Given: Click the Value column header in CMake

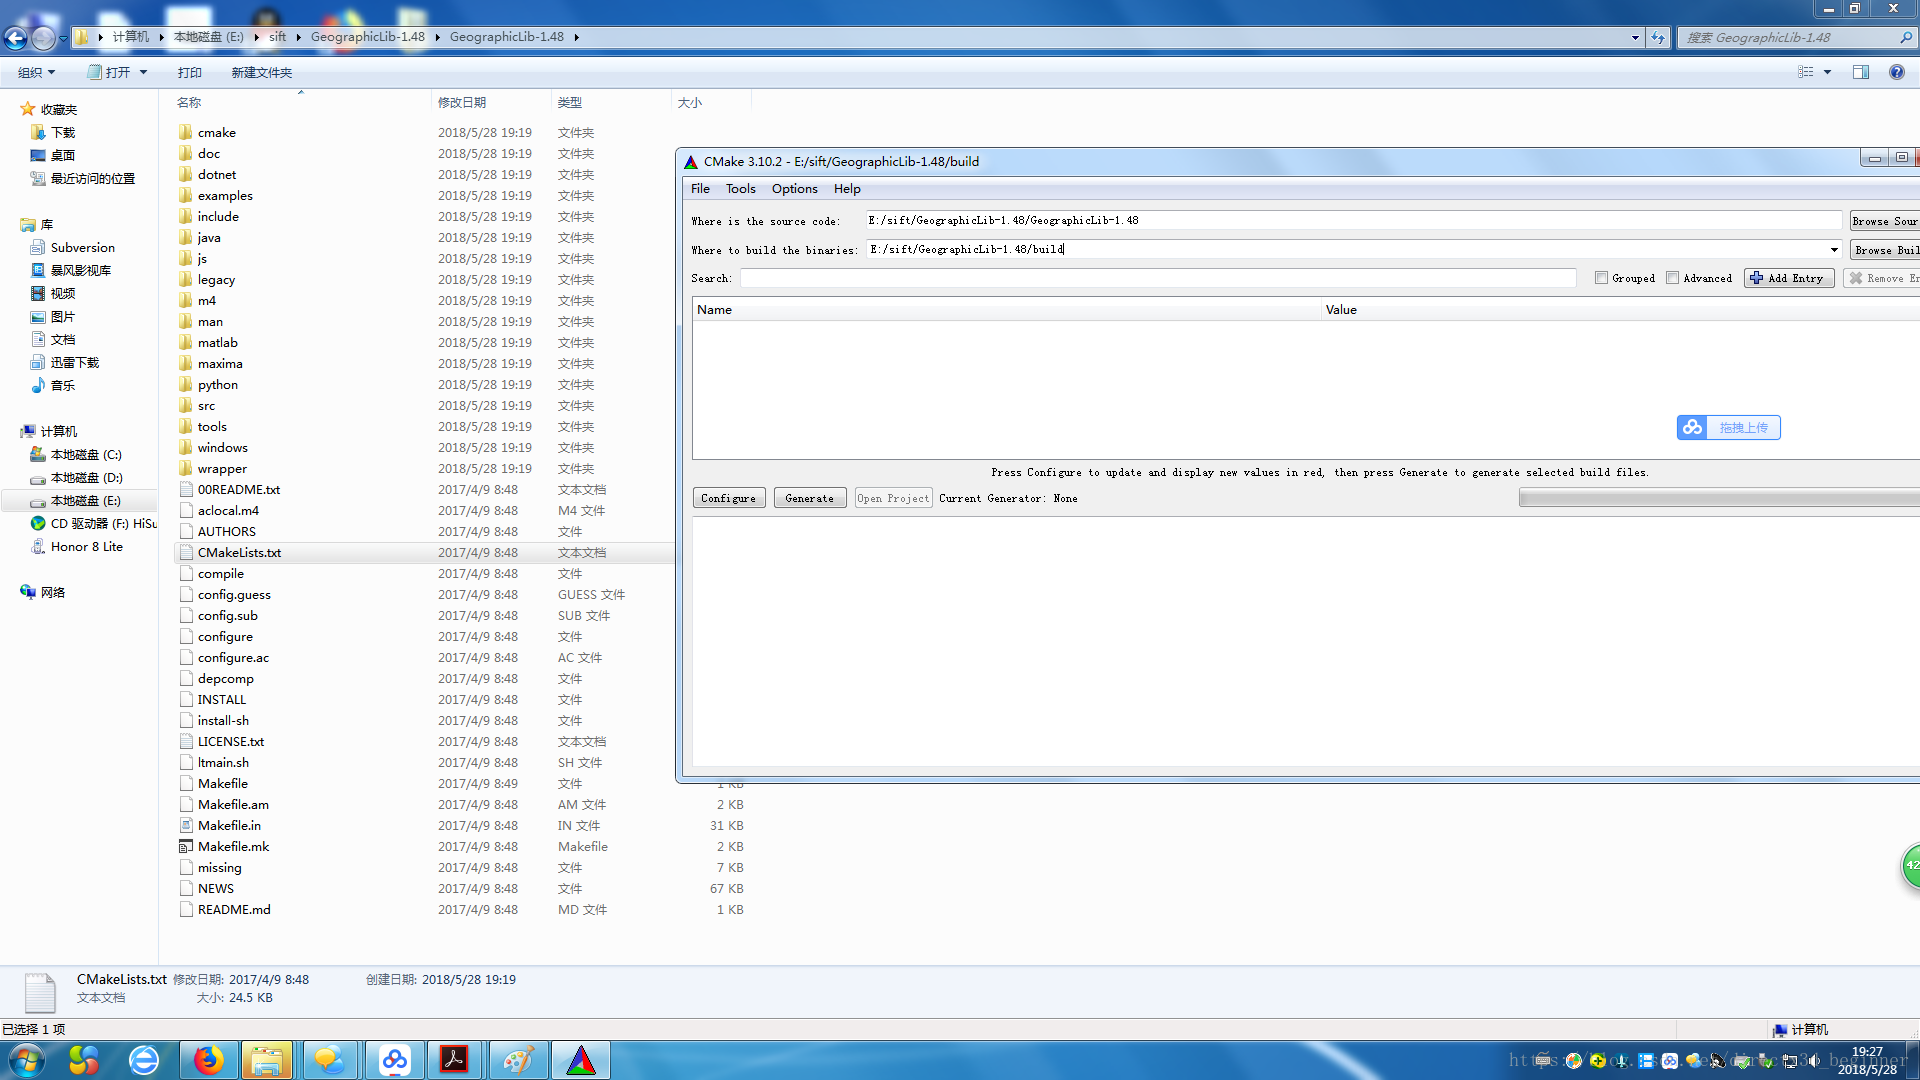Looking at the screenshot, I should coord(1621,310).
